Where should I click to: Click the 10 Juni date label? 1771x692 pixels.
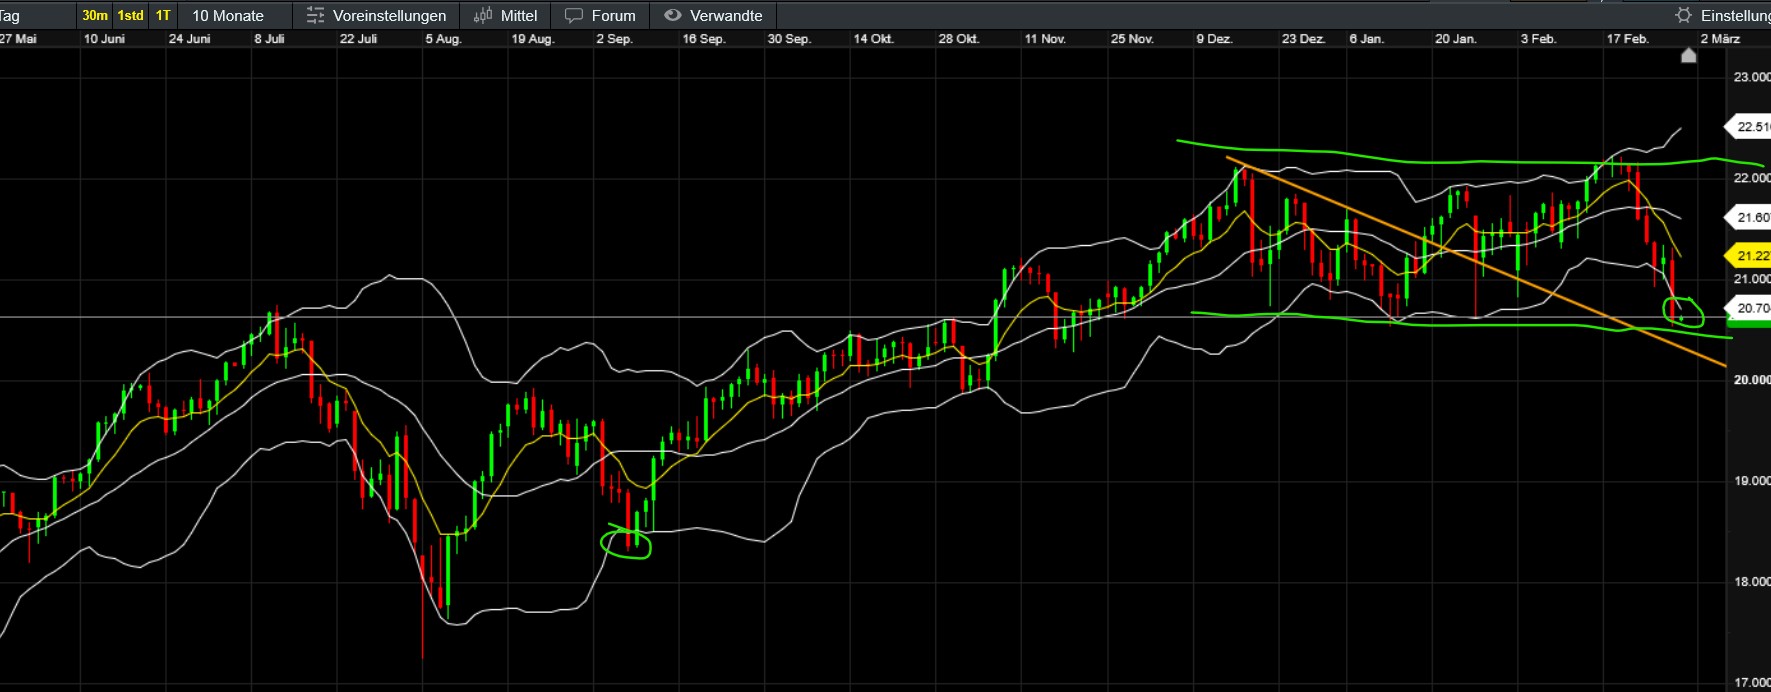[x=104, y=39]
